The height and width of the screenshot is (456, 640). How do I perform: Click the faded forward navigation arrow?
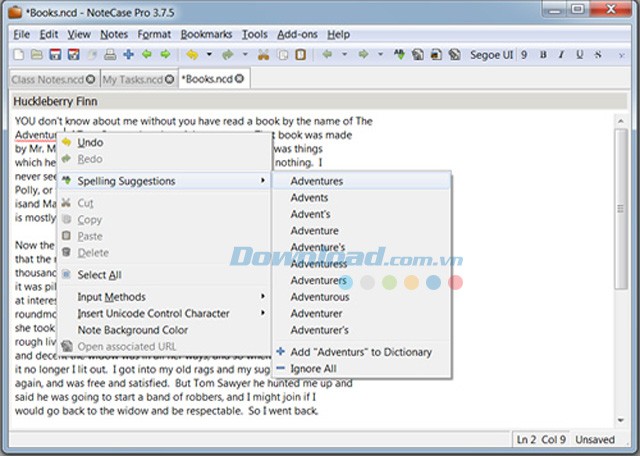[x=363, y=54]
